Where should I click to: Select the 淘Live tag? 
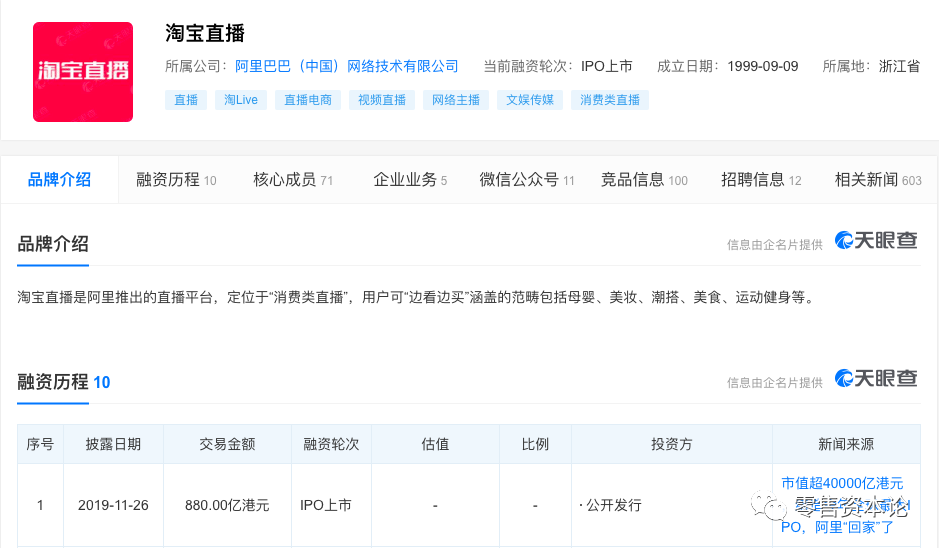coord(241,100)
